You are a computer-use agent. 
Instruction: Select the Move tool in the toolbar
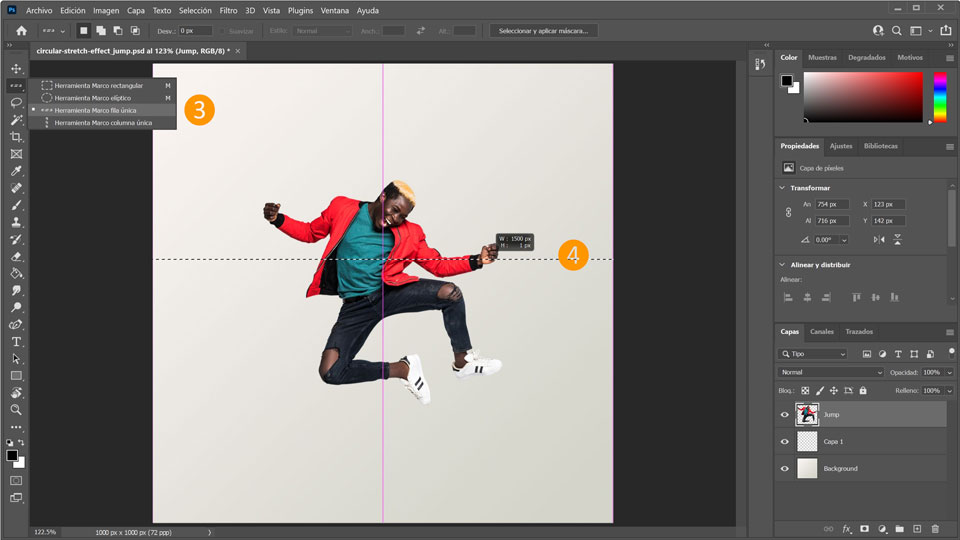16,68
